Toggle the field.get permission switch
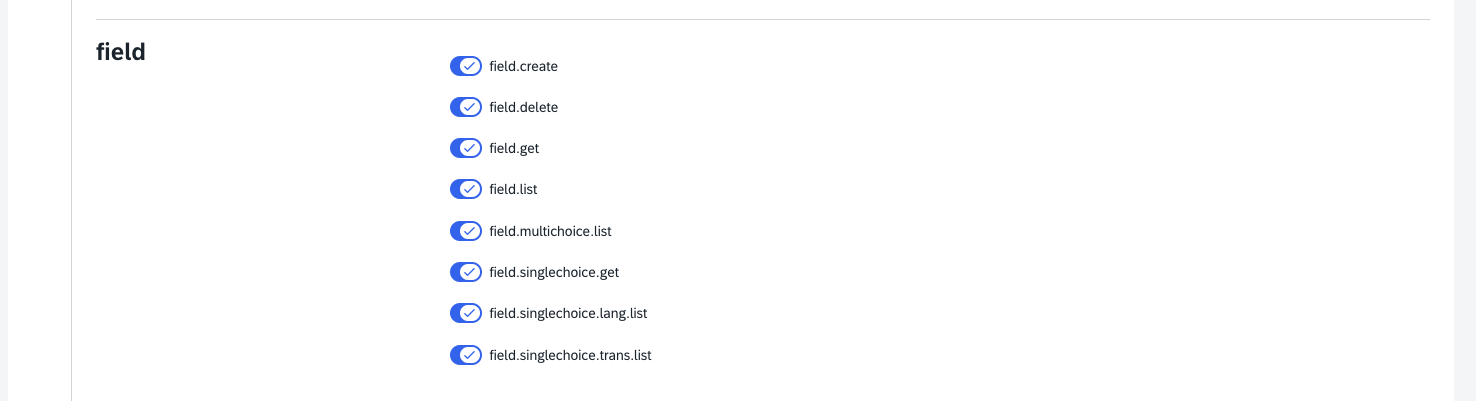 (x=466, y=148)
